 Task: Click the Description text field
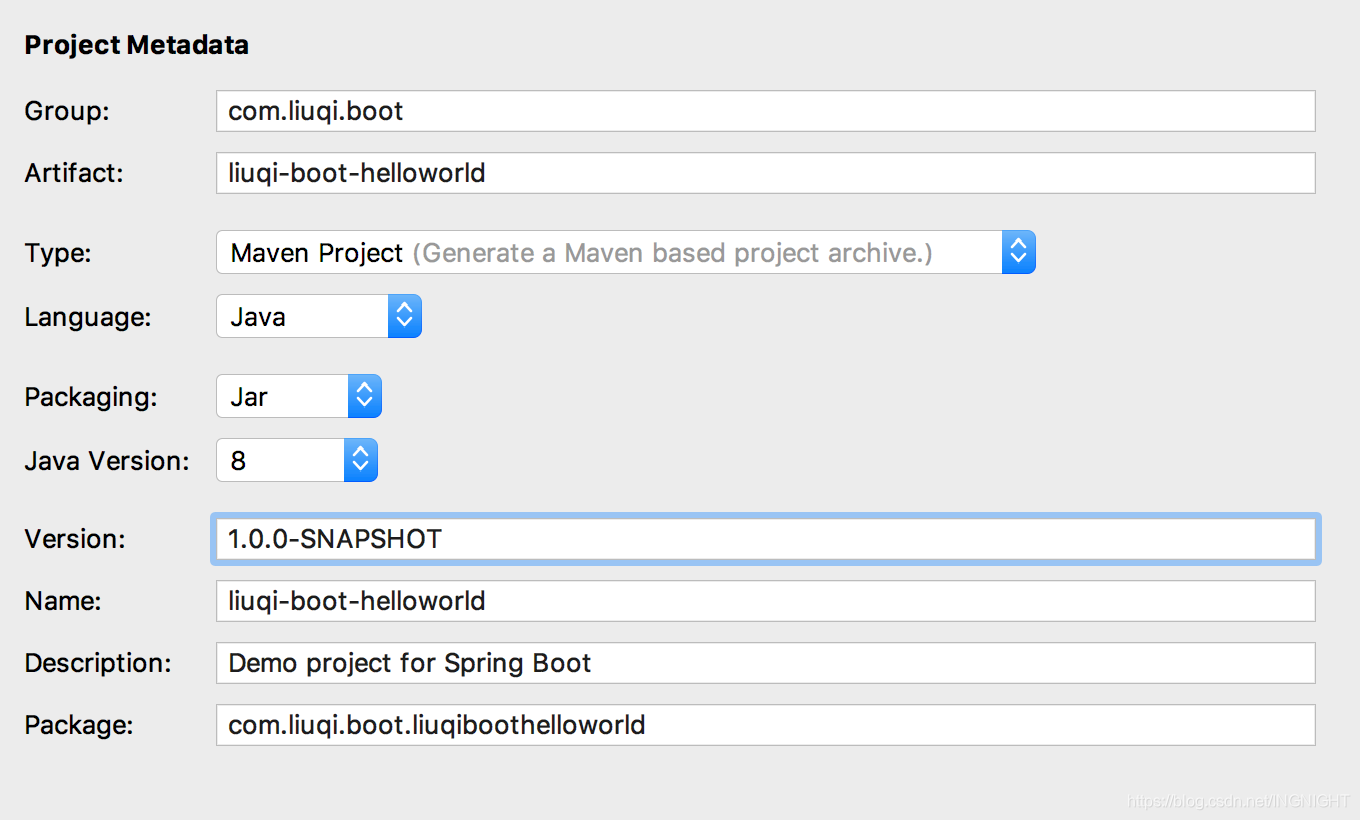pyautogui.click(x=765, y=663)
